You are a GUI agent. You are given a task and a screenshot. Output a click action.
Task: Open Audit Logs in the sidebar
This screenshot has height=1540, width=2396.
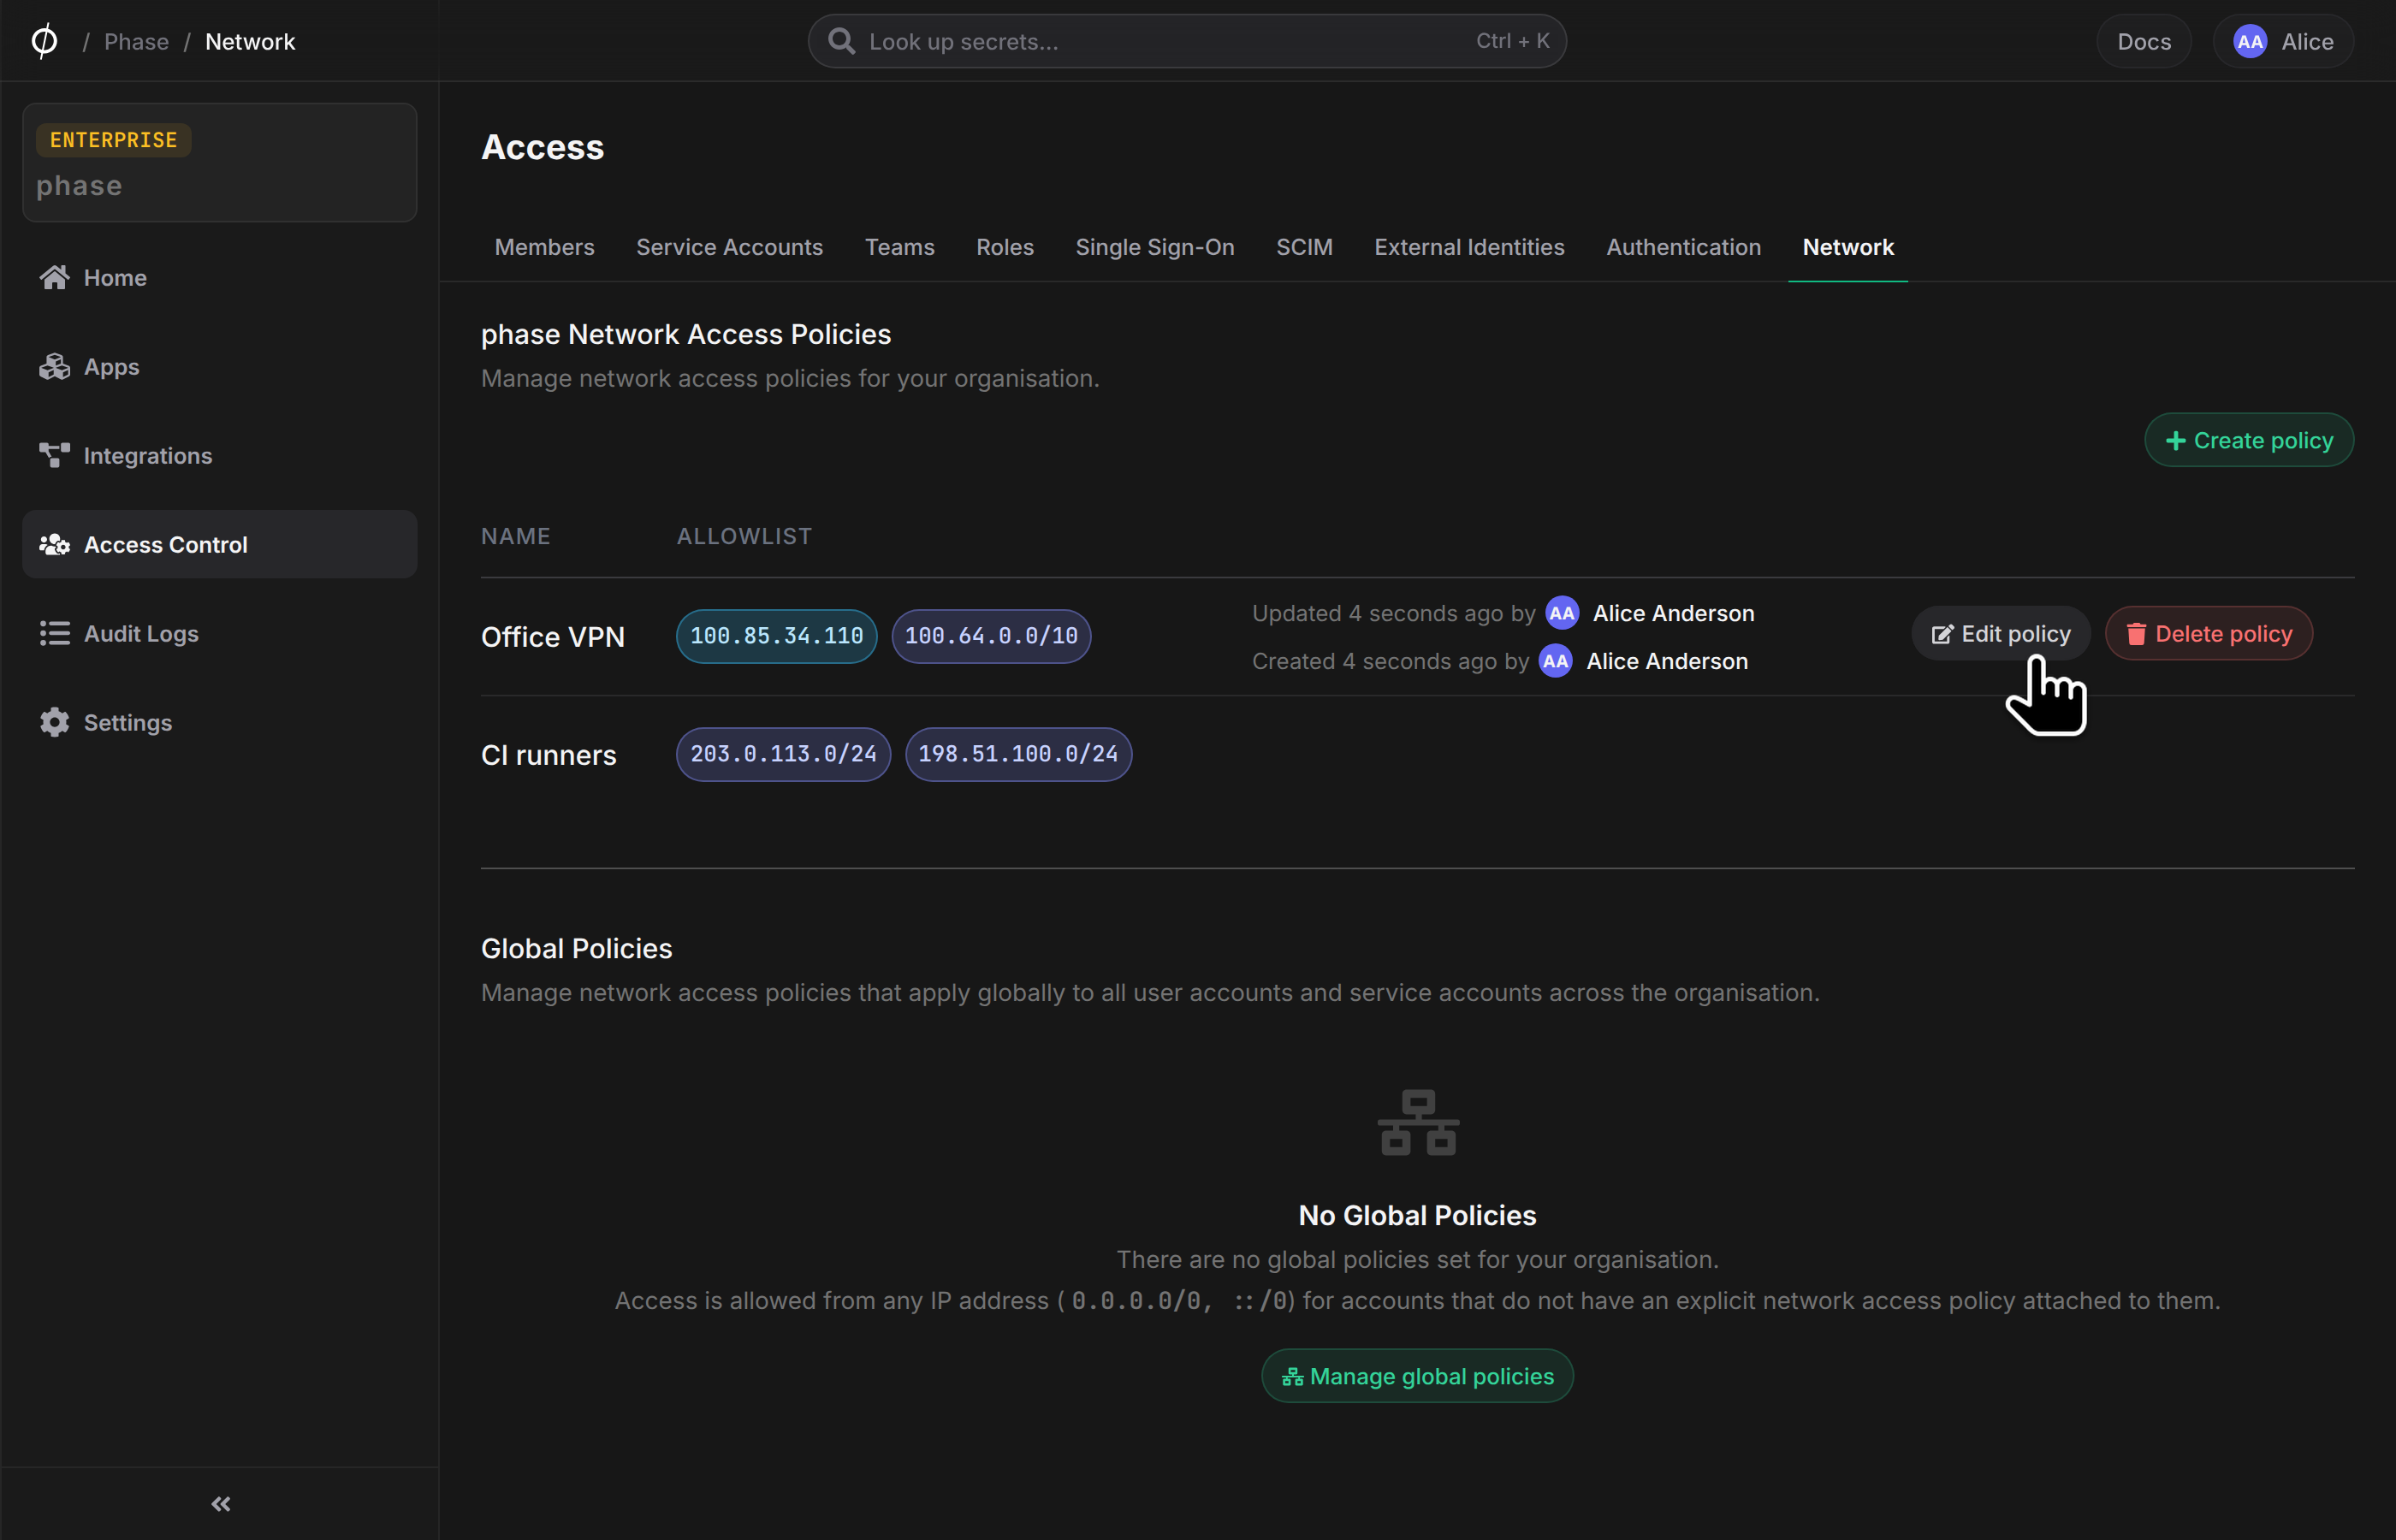219,633
